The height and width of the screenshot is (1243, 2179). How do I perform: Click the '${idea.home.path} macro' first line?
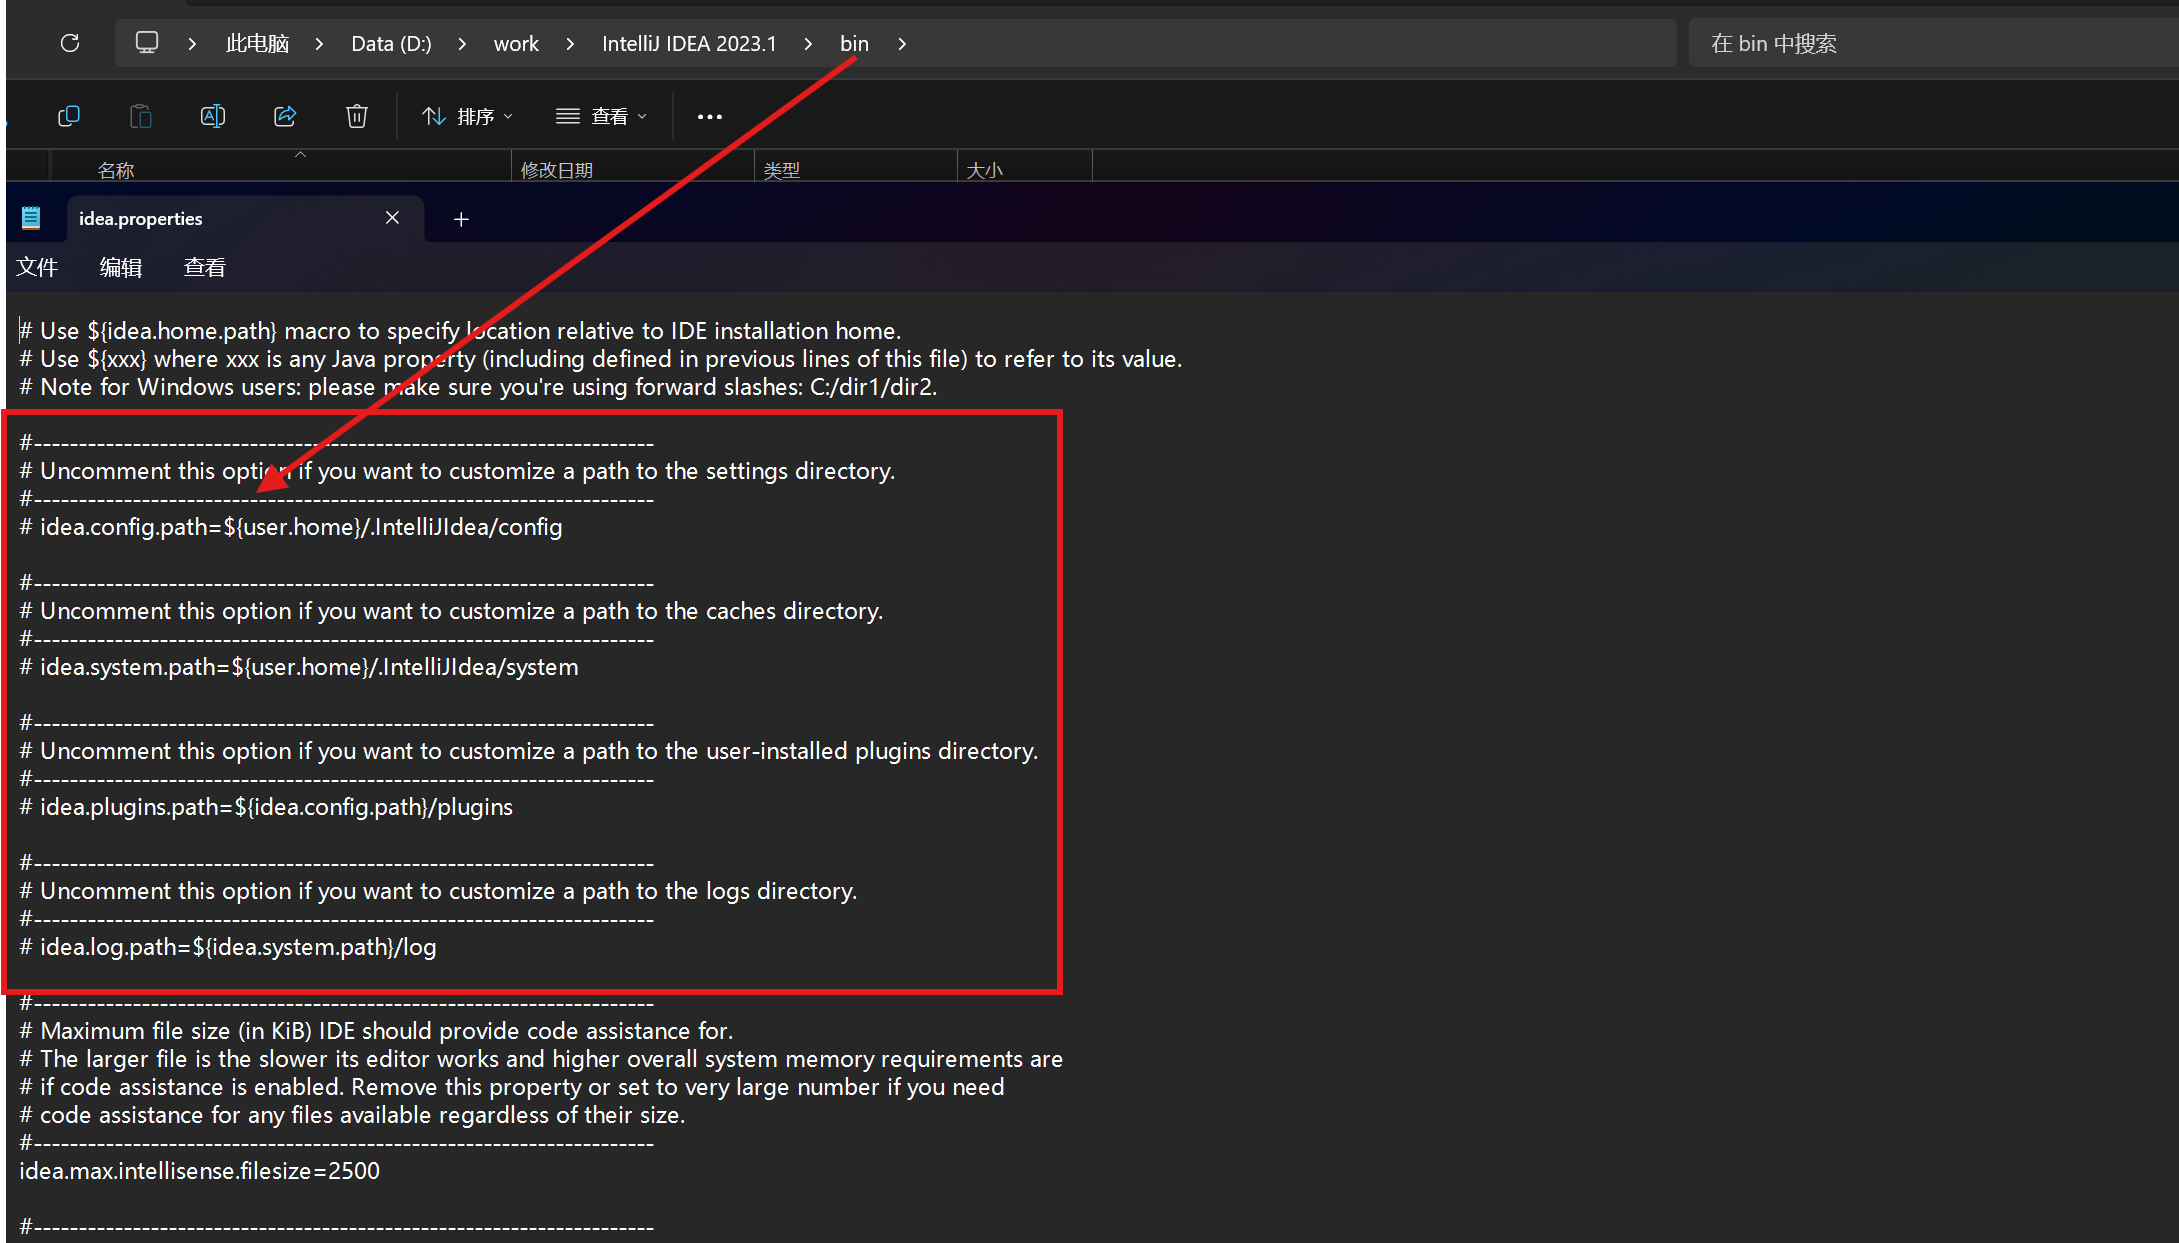(460, 331)
